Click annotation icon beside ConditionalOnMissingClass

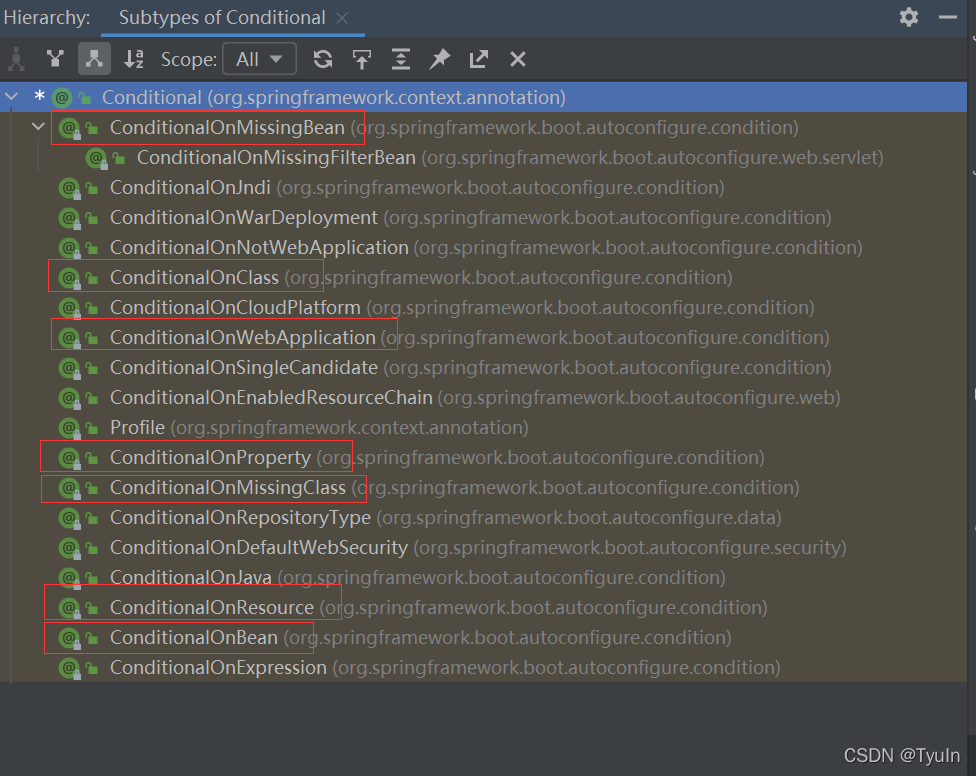tap(69, 487)
